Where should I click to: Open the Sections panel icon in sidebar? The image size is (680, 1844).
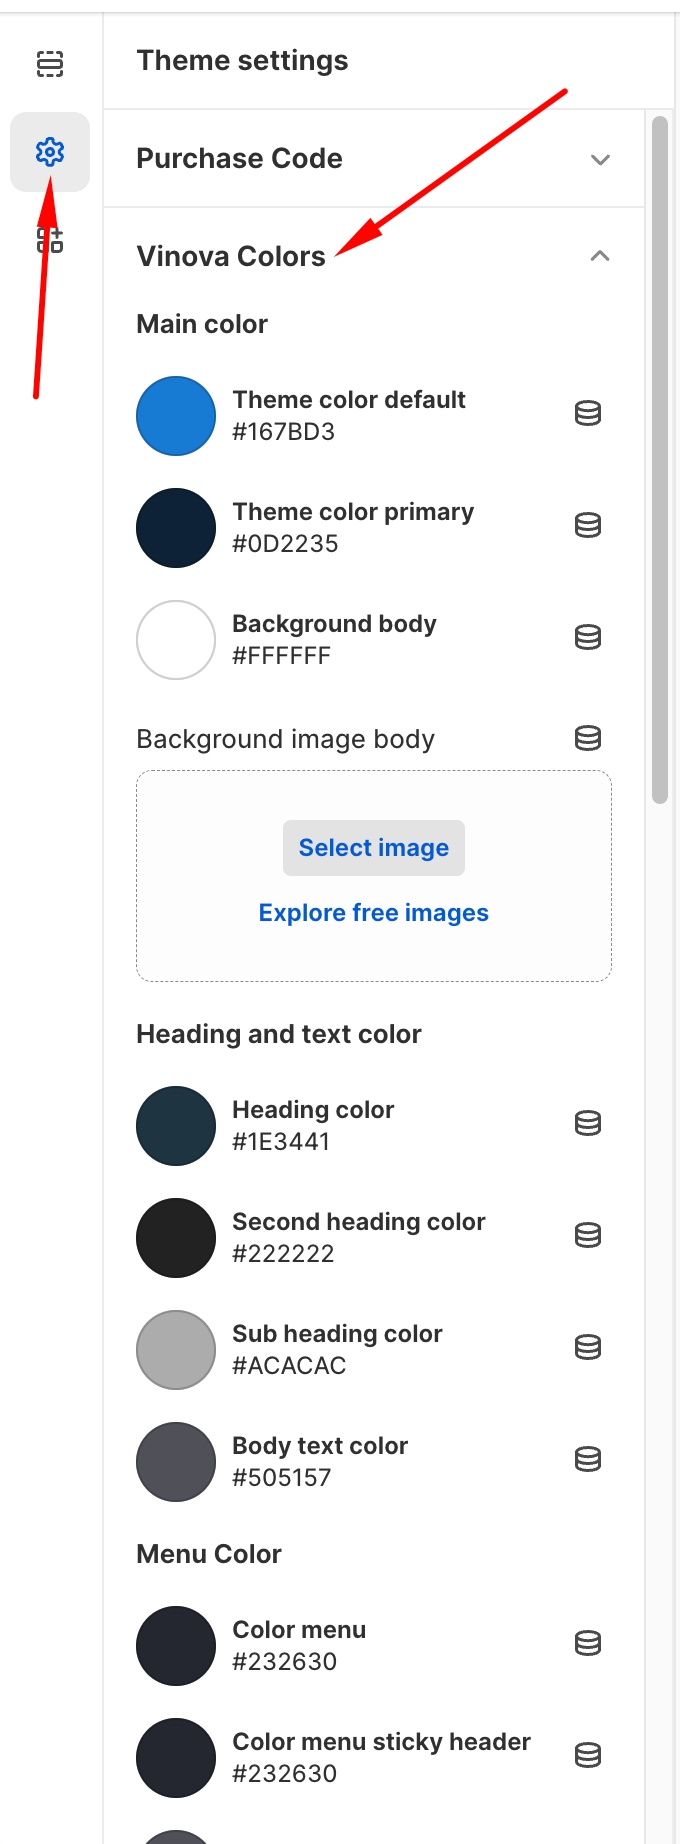coord(50,64)
